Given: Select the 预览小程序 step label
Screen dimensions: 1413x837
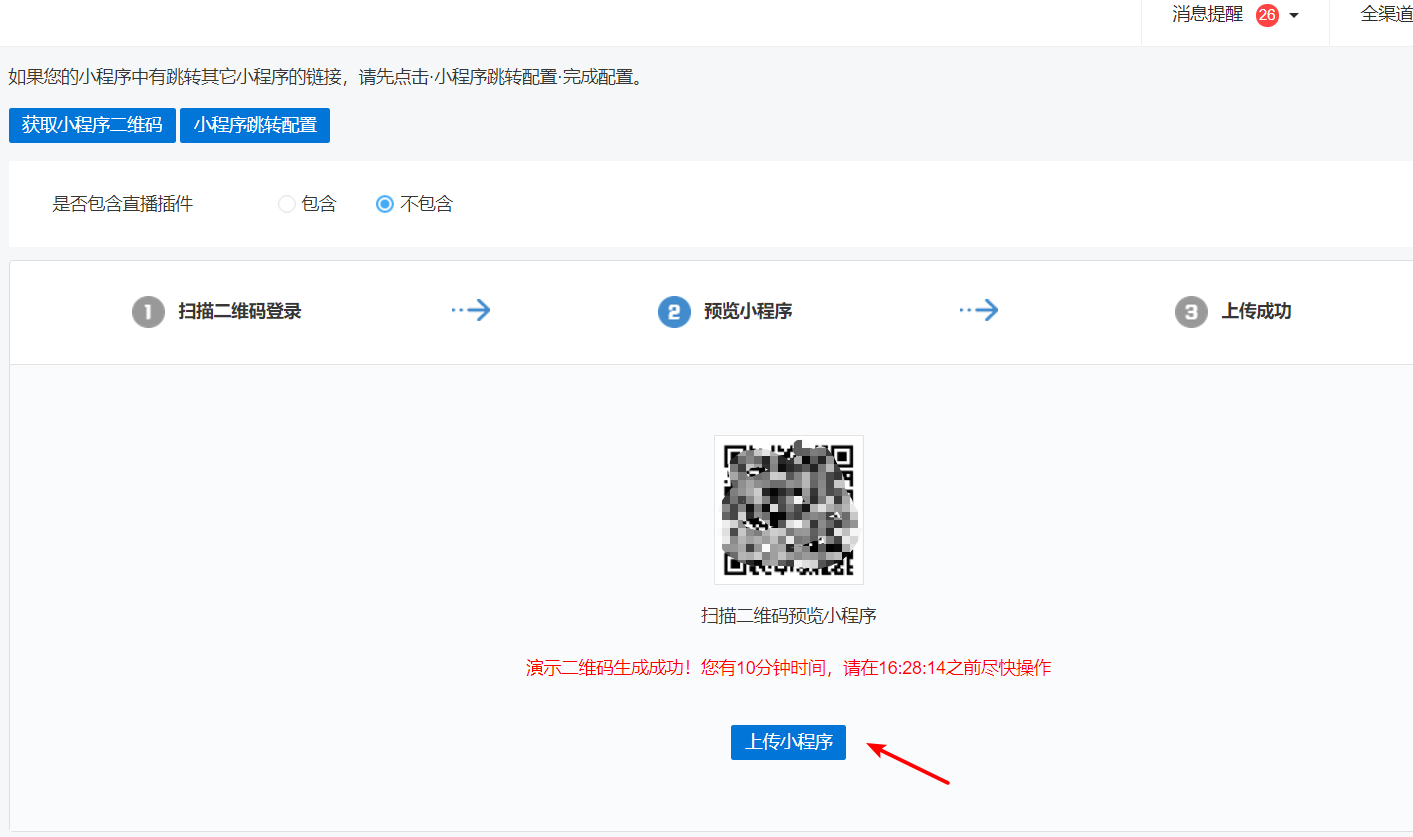Looking at the screenshot, I should (748, 311).
